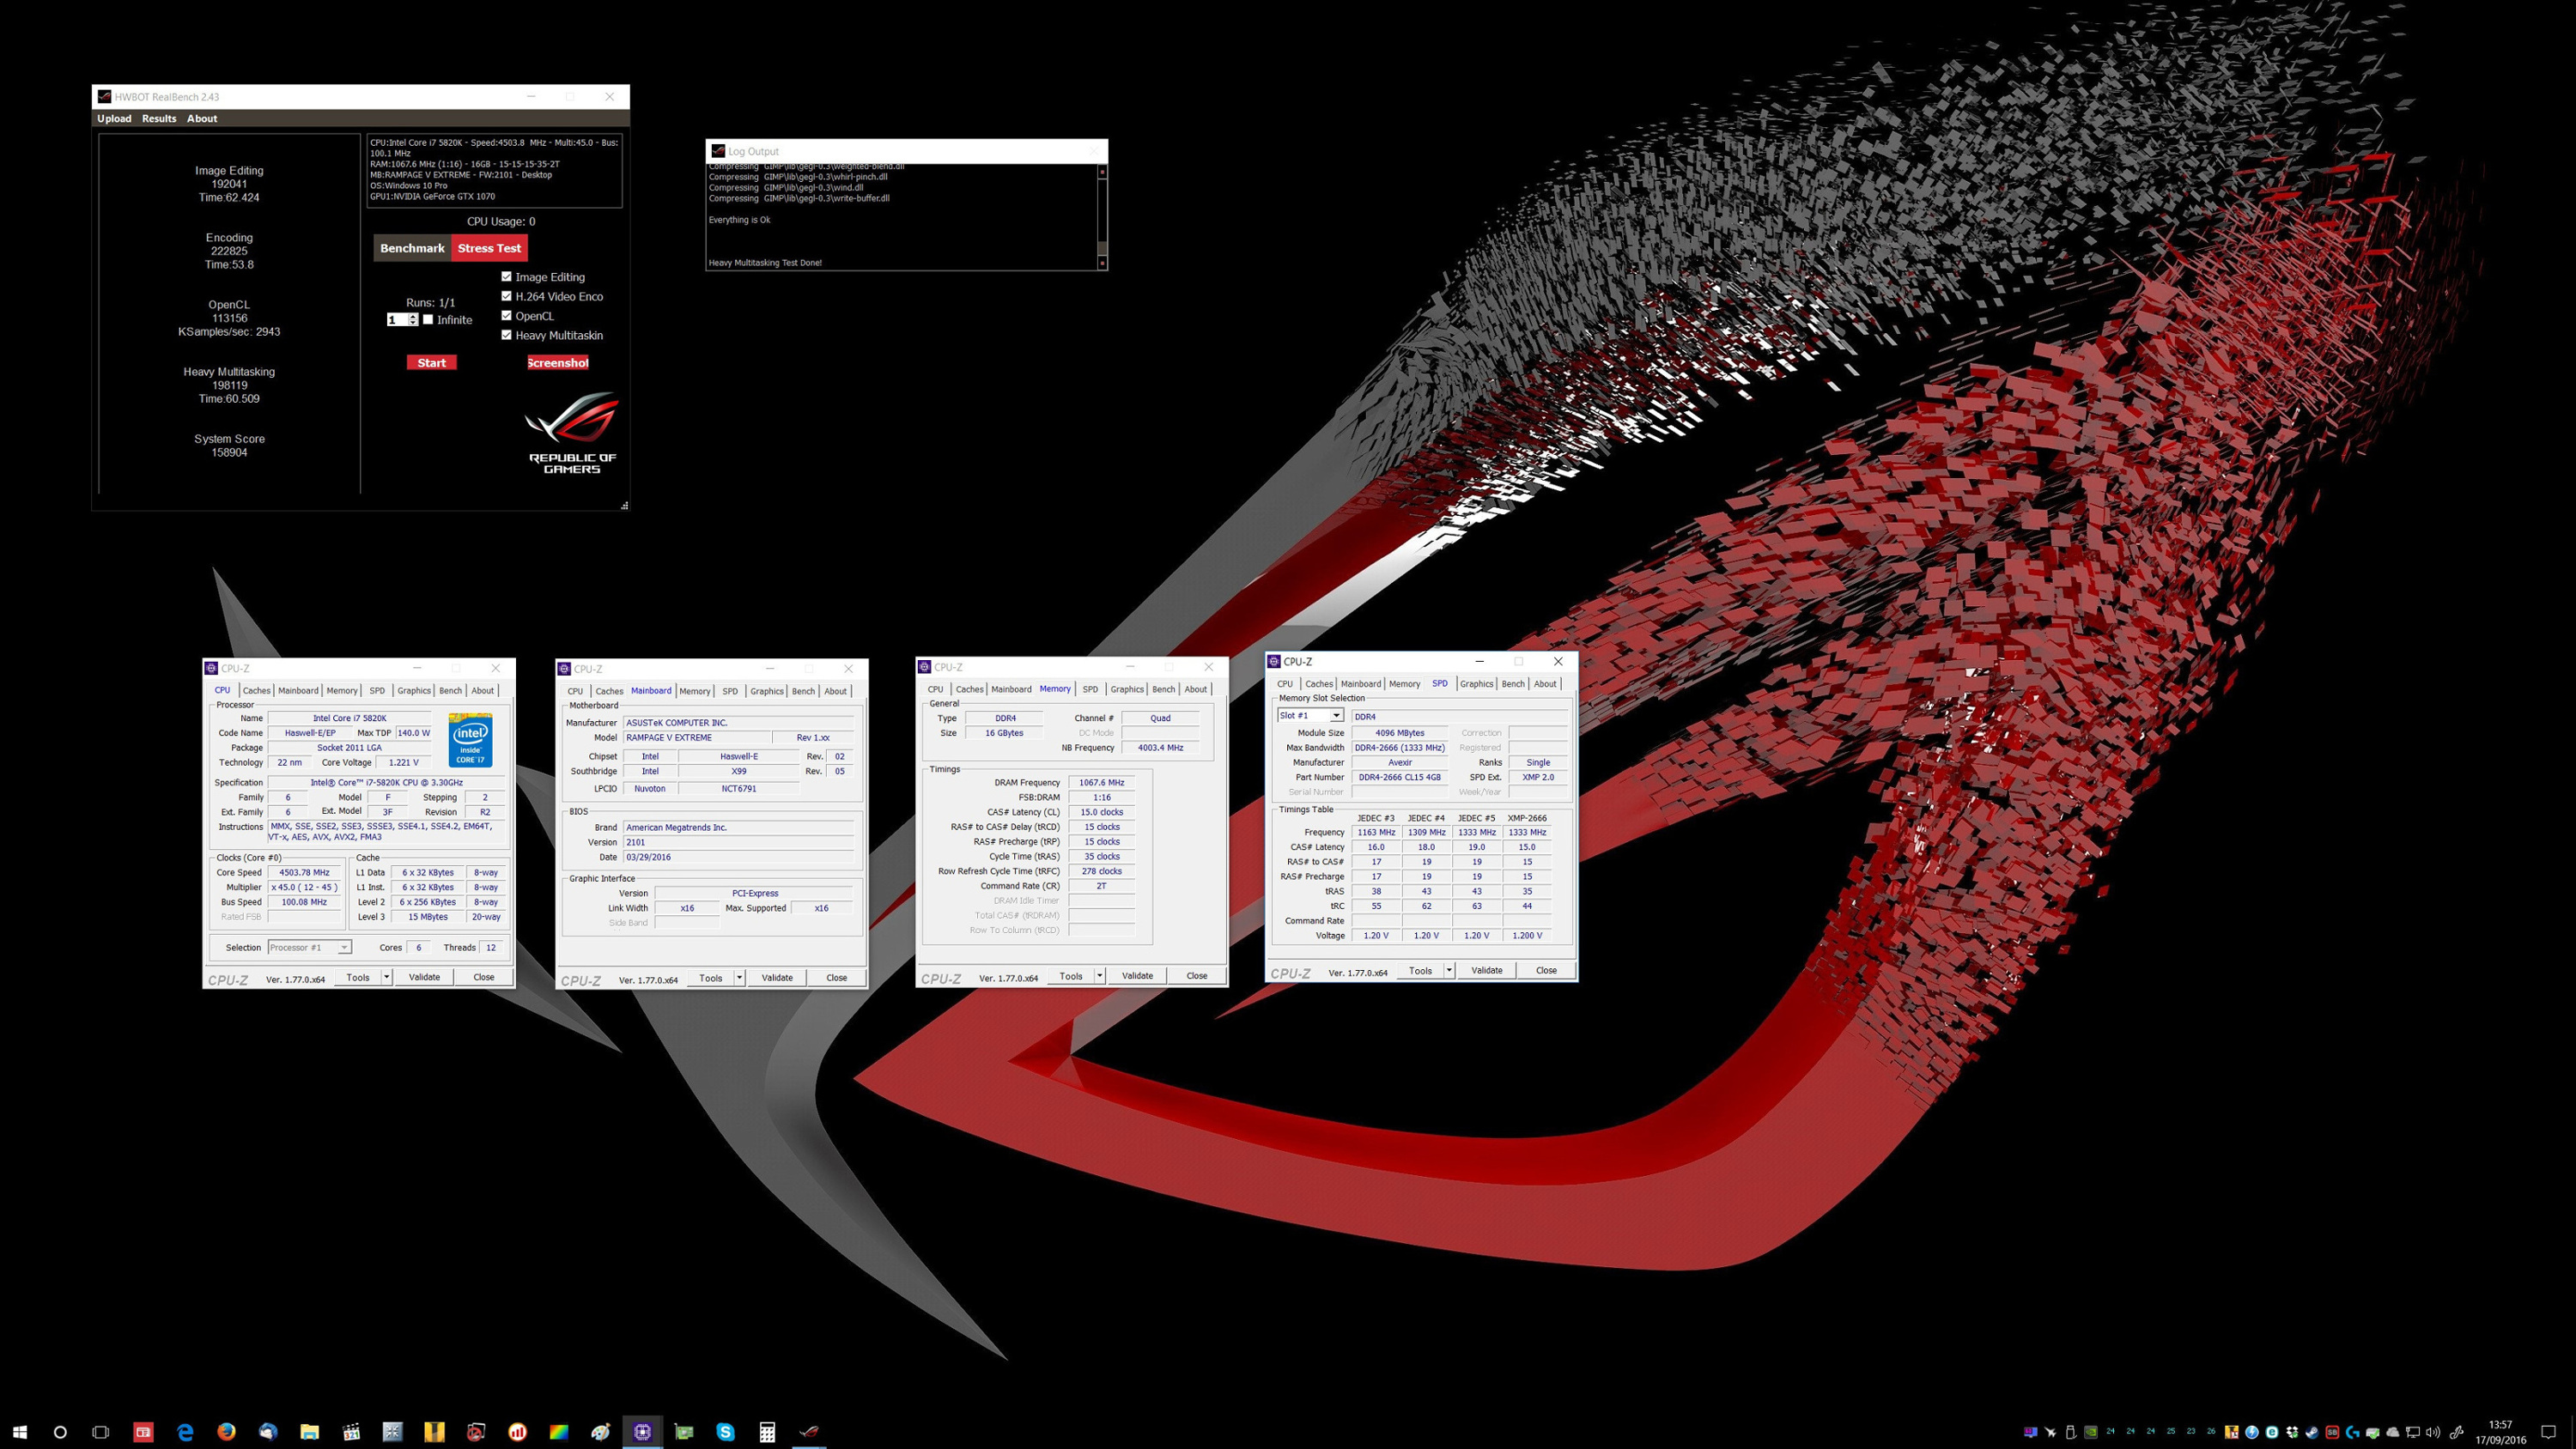Open the Upload menu in RealBench

coord(114,119)
